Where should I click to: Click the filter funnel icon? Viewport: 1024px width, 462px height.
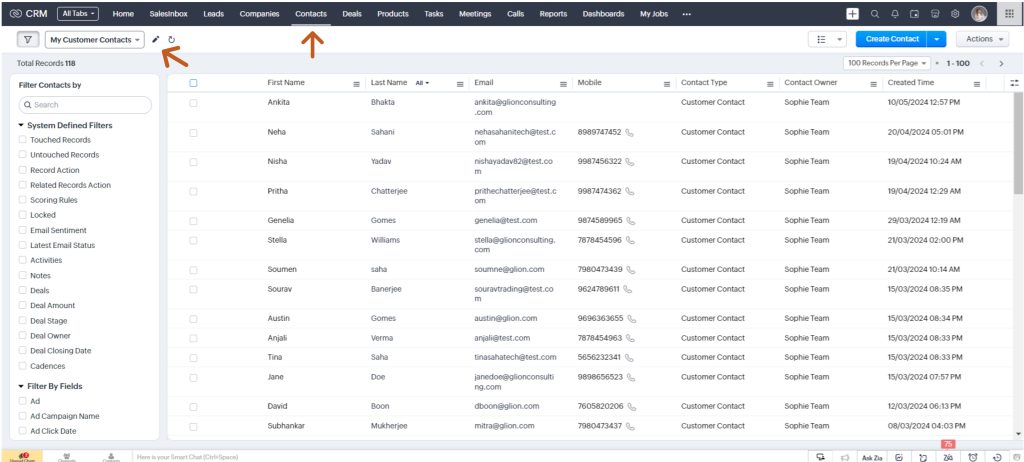click(x=27, y=40)
